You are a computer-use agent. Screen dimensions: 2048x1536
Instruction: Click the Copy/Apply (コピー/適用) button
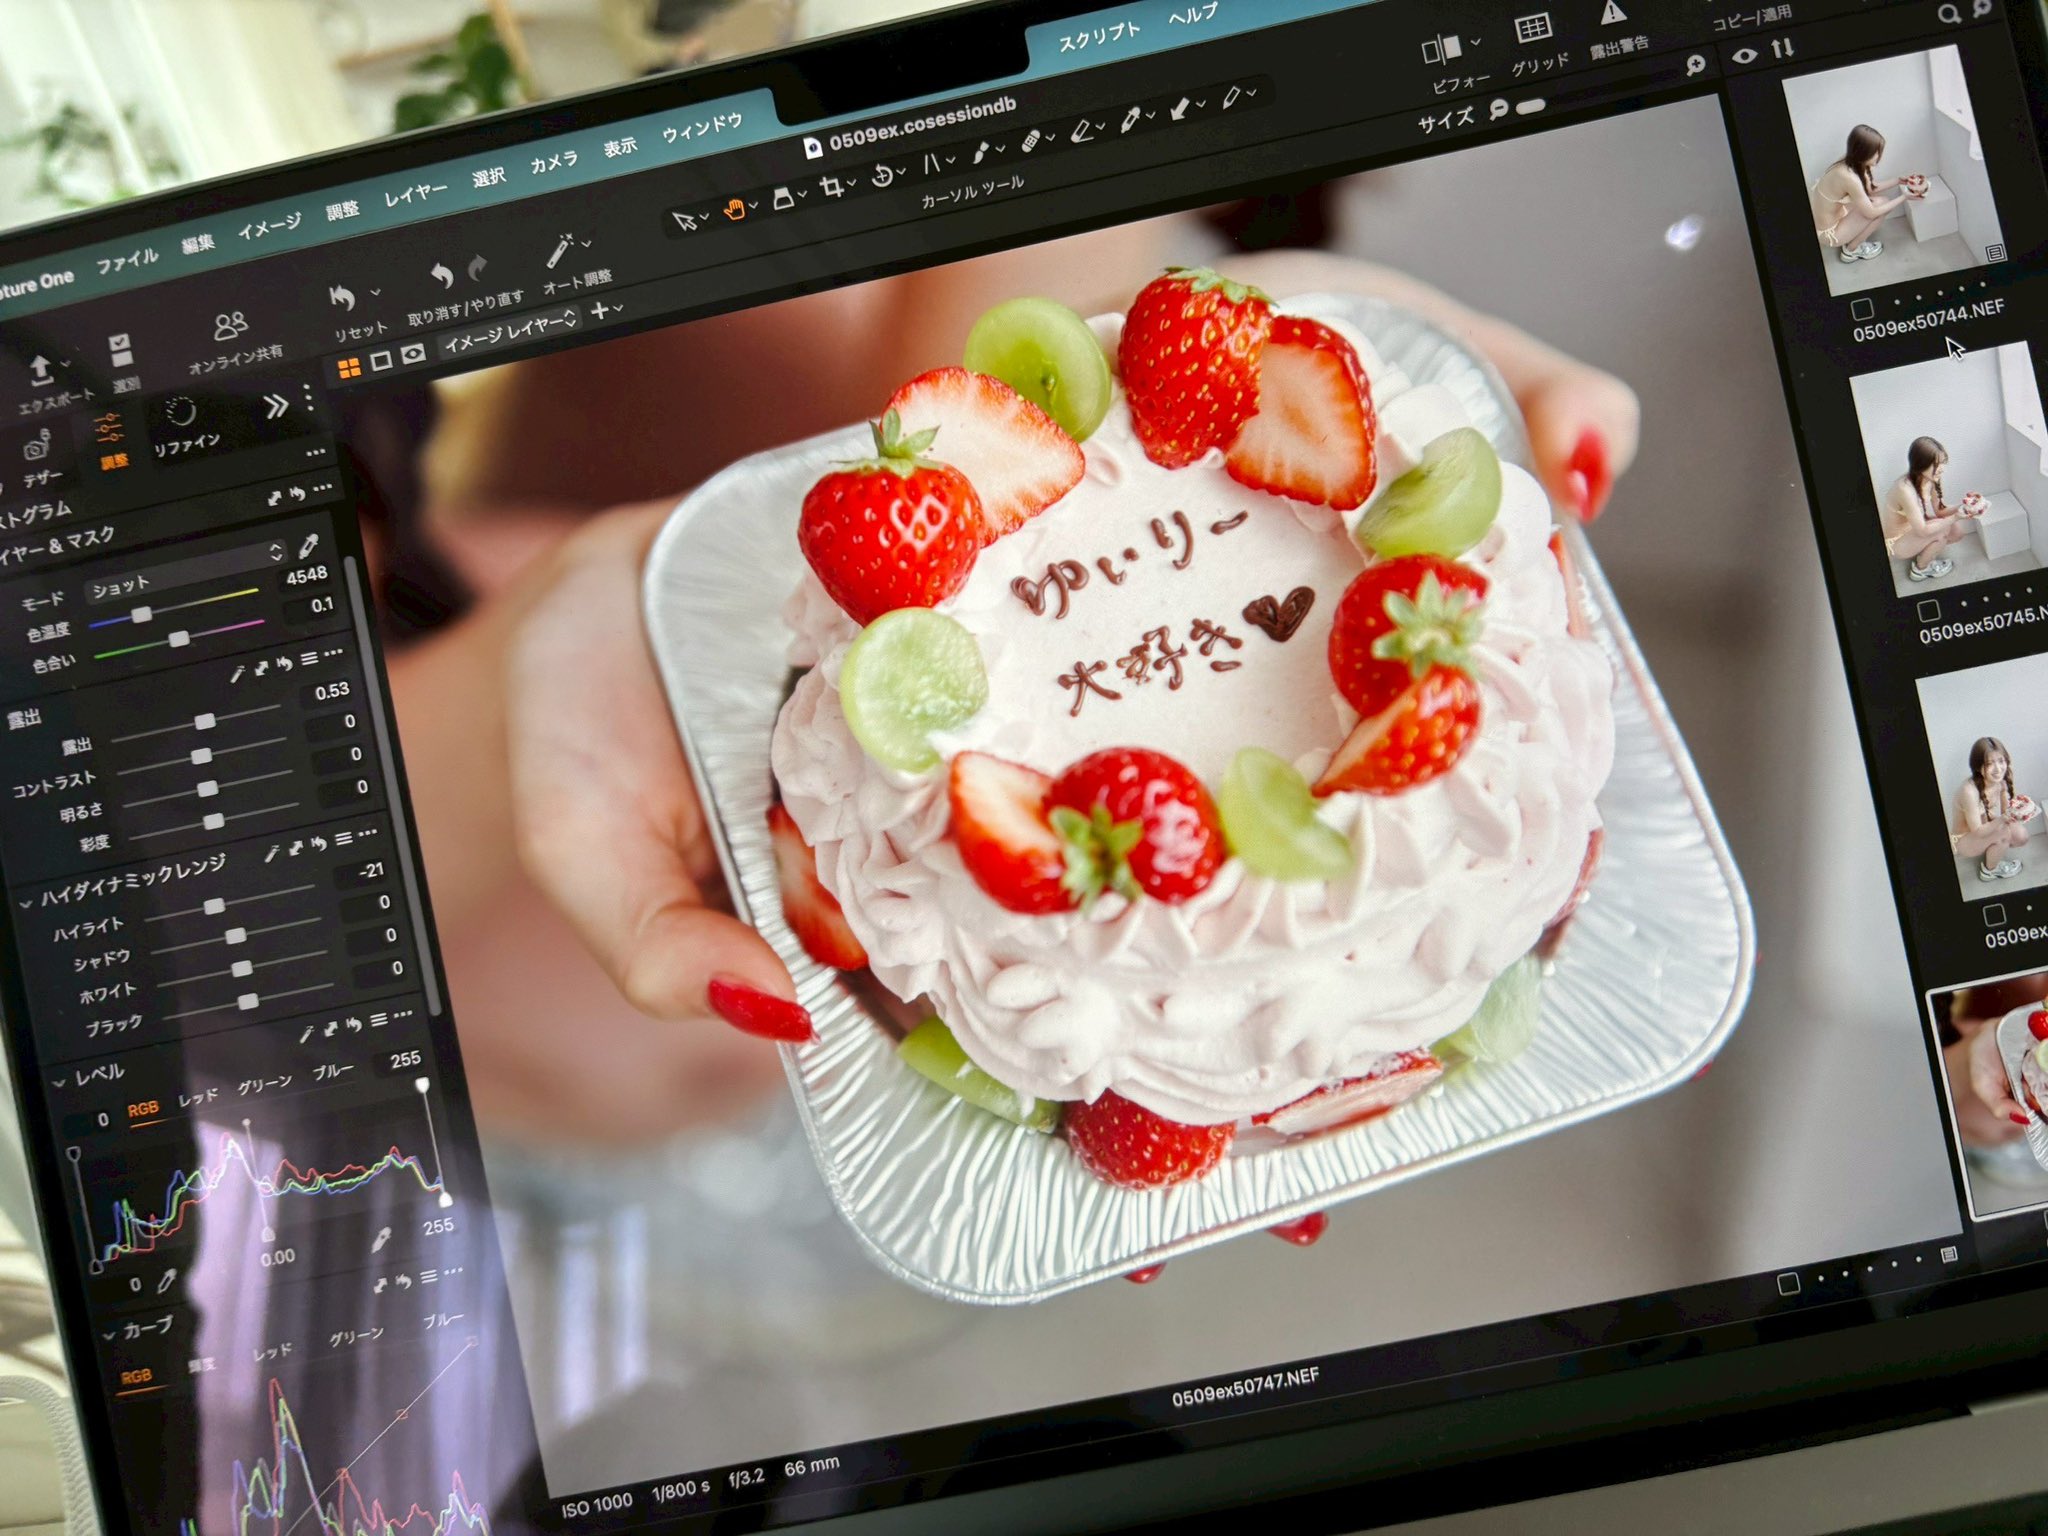tap(1751, 18)
